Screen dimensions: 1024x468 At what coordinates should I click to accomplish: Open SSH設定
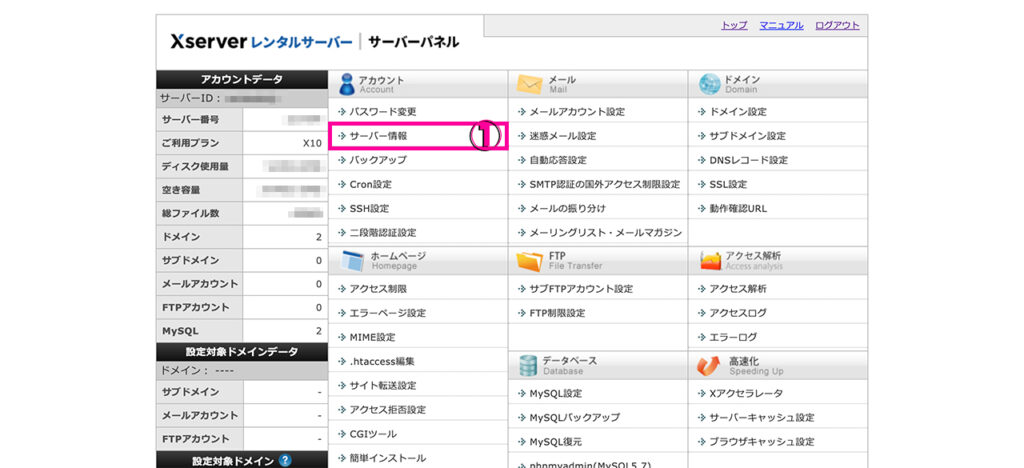pyautogui.click(x=369, y=208)
